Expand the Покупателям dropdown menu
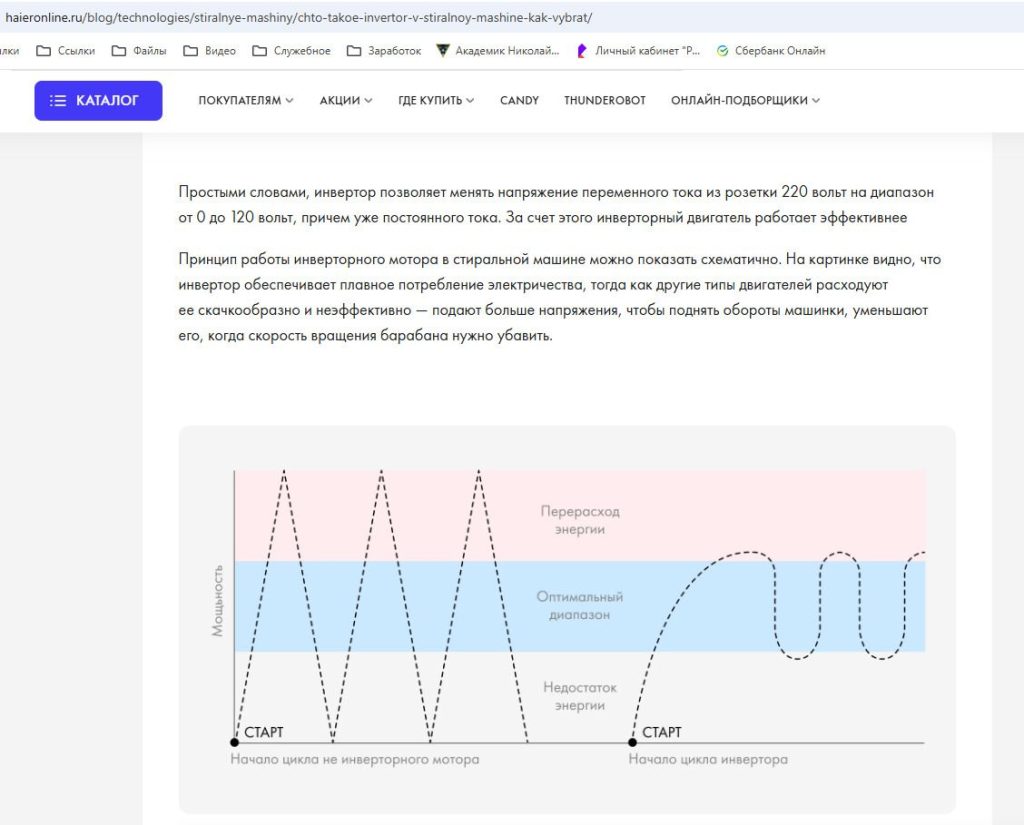 click(245, 100)
